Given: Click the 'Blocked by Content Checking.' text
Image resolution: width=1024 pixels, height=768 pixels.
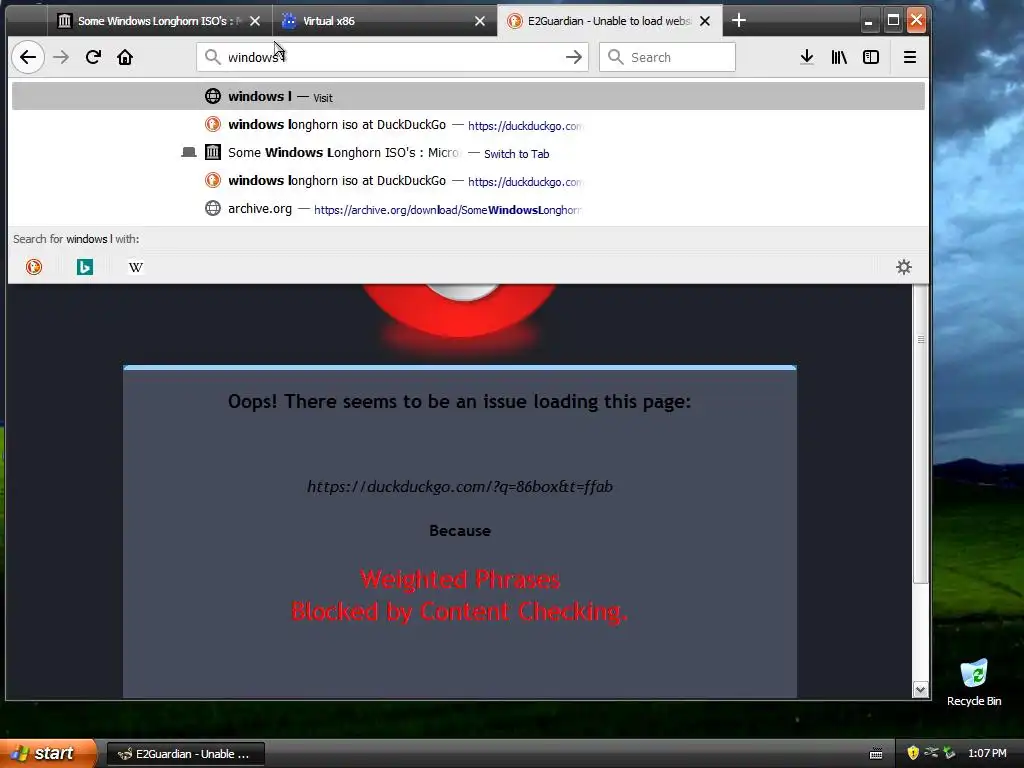Looking at the screenshot, I should click(459, 612).
